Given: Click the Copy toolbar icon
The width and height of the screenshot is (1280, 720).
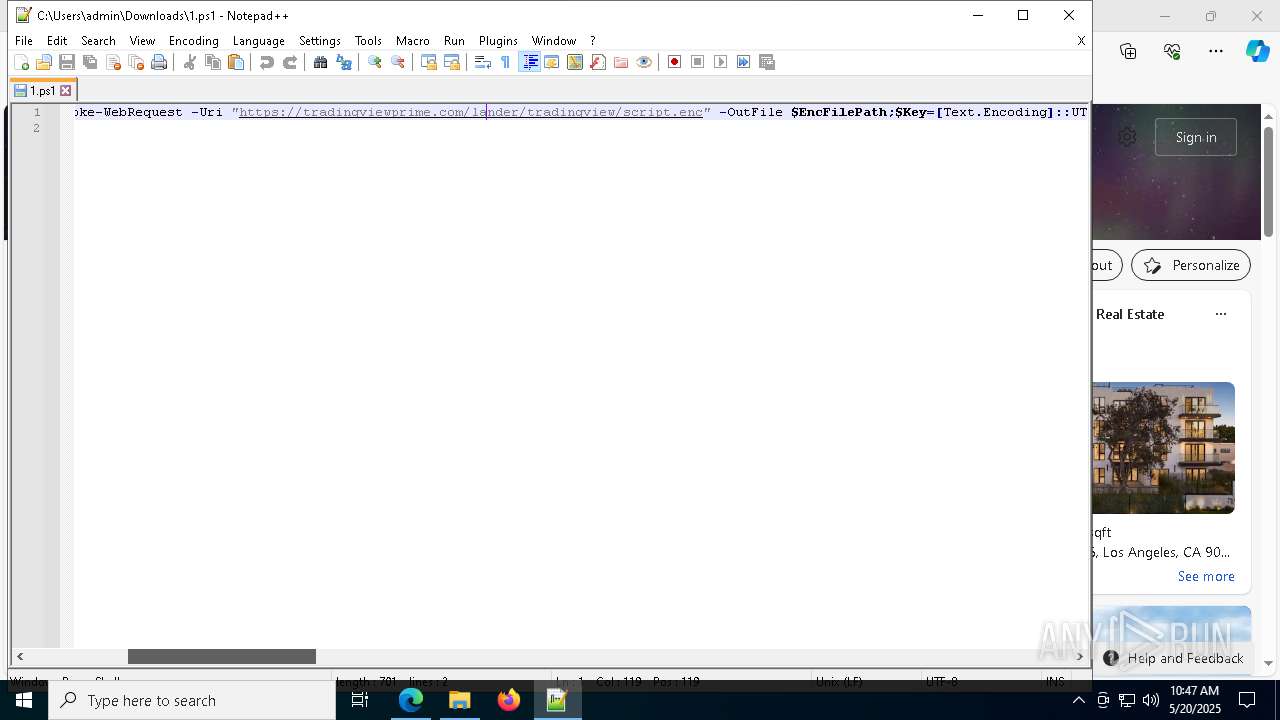Looking at the screenshot, I should tap(213, 62).
